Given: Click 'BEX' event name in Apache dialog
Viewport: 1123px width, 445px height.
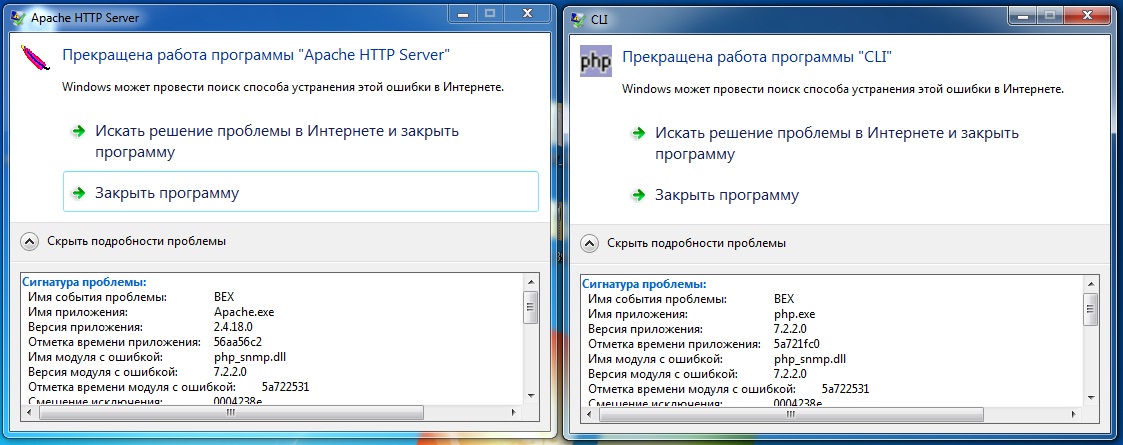Looking at the screenshot, I should pos(224,297).
